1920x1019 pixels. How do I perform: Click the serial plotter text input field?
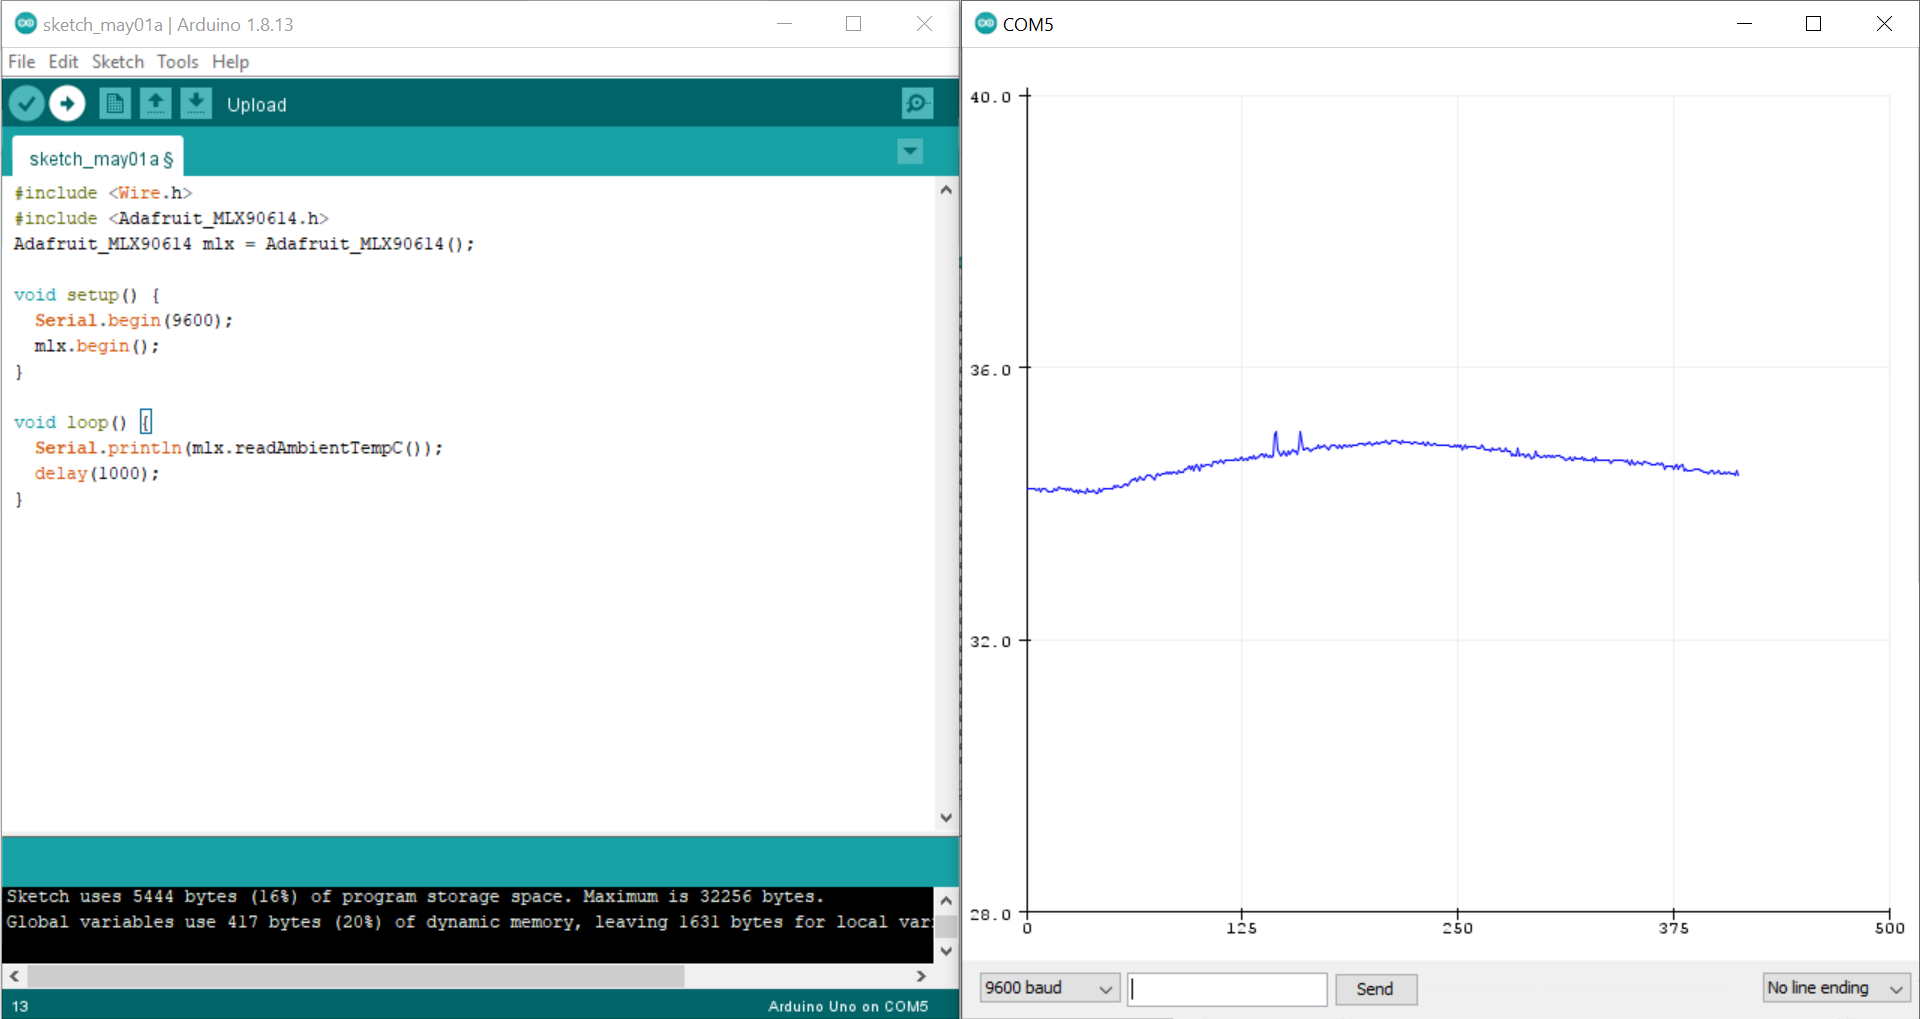click(x=1227, y=989)
